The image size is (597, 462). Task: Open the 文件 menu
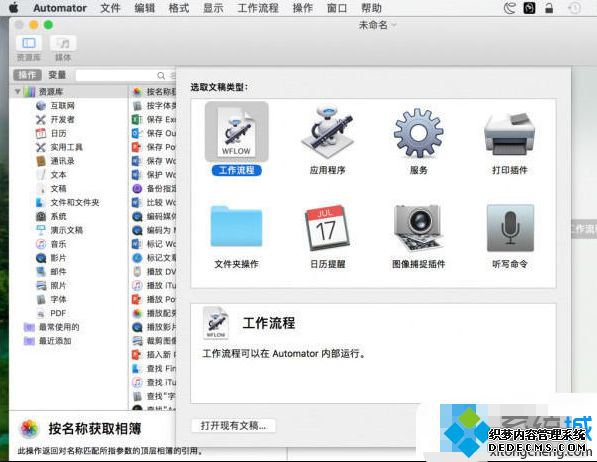tap(110, 8)
